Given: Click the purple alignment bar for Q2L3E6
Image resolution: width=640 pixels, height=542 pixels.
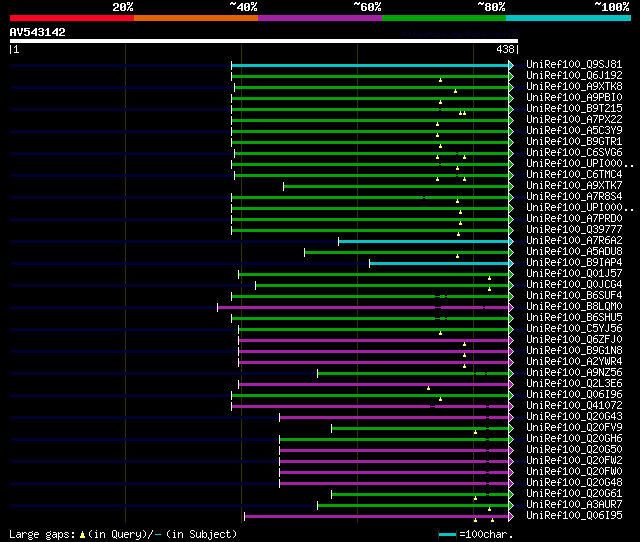Looking at the screenshot, I should coord(373,385).
